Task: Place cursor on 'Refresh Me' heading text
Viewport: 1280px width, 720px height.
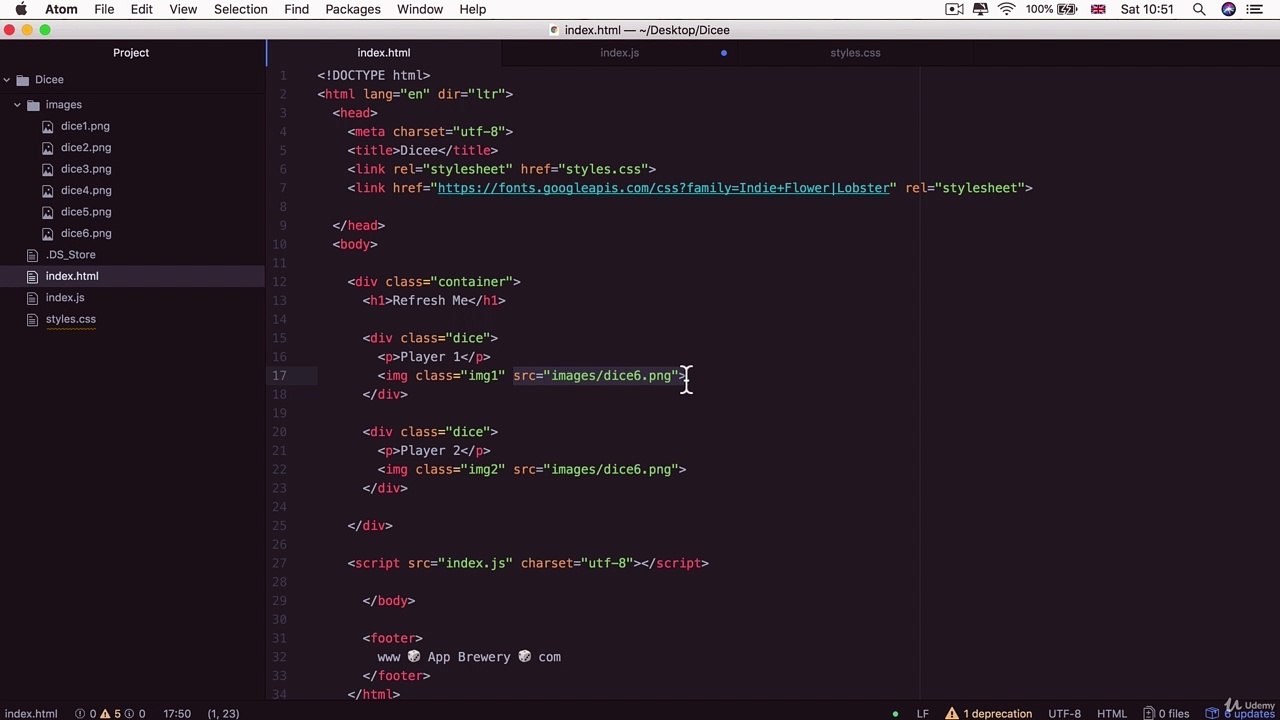Action: [431, 301]
